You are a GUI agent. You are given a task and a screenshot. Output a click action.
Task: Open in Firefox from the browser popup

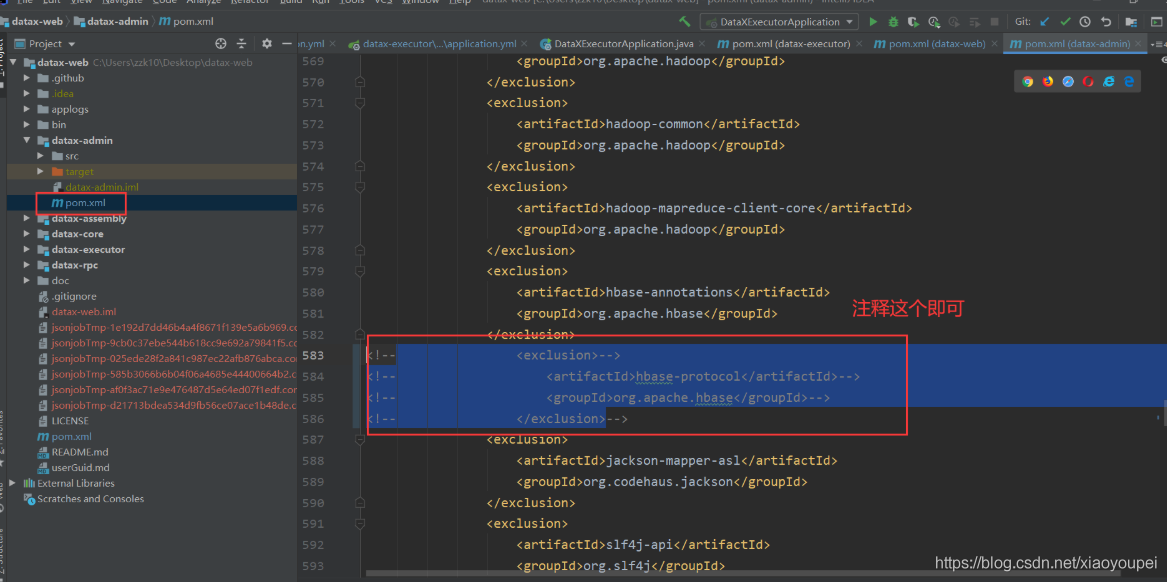point(1048,82)
